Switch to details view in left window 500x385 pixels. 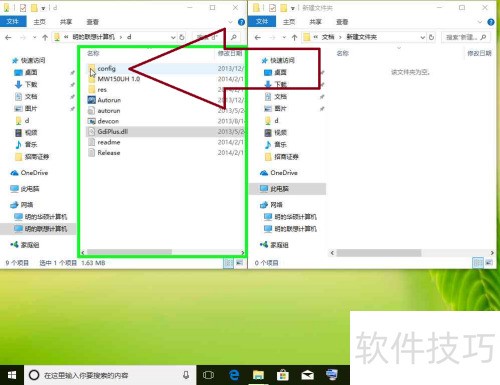pyautogui.click(x=228, y=263)
